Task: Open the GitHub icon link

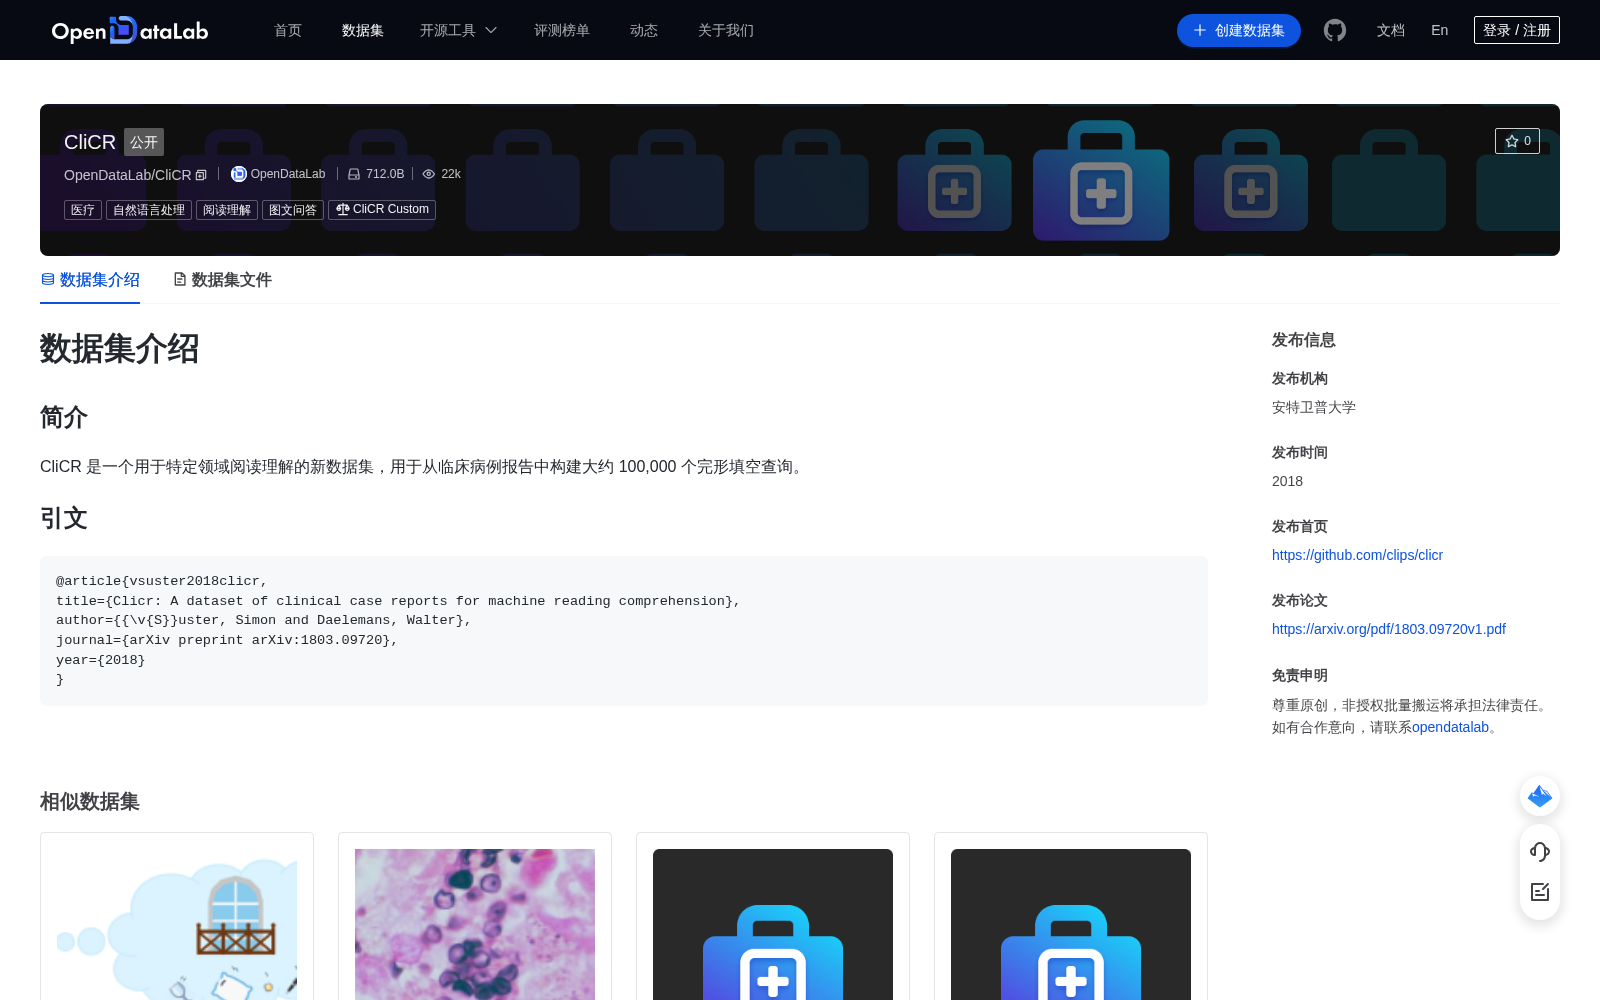Action: click(x=1335, y=30)
